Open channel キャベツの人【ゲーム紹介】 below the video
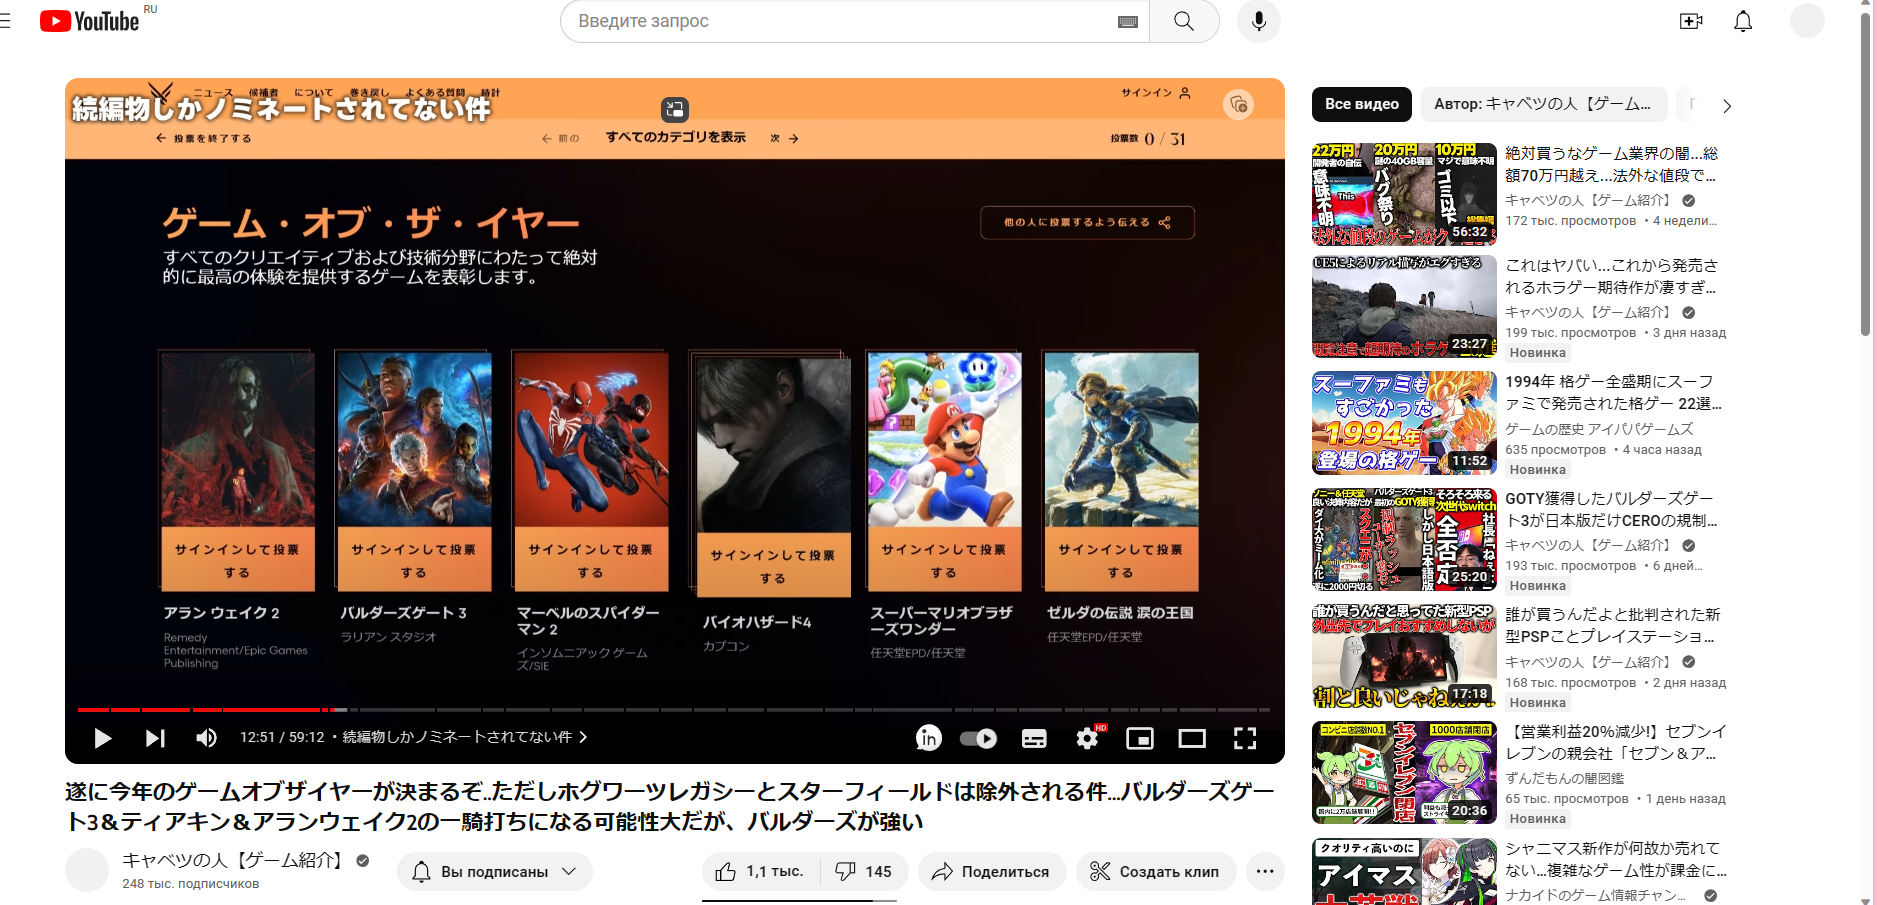The width and height of the screenshot is (1877, 905). [236, 860]
